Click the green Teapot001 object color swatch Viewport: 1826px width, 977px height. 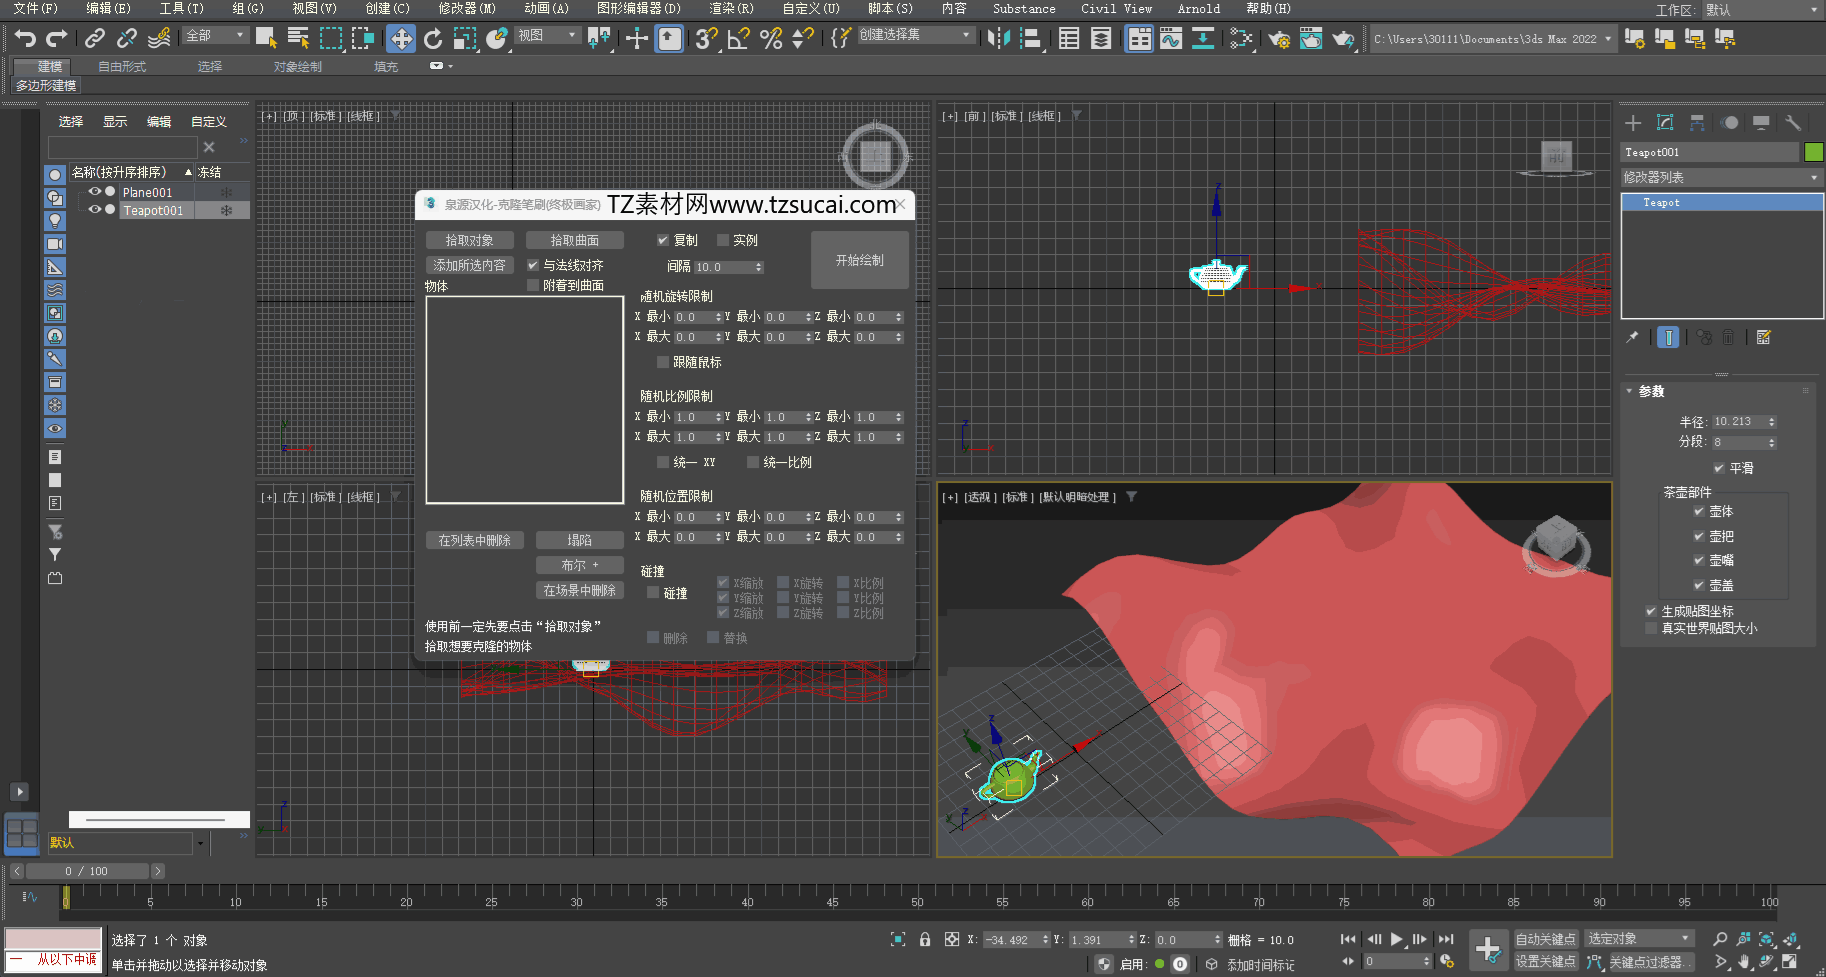tap(1813, 152)
